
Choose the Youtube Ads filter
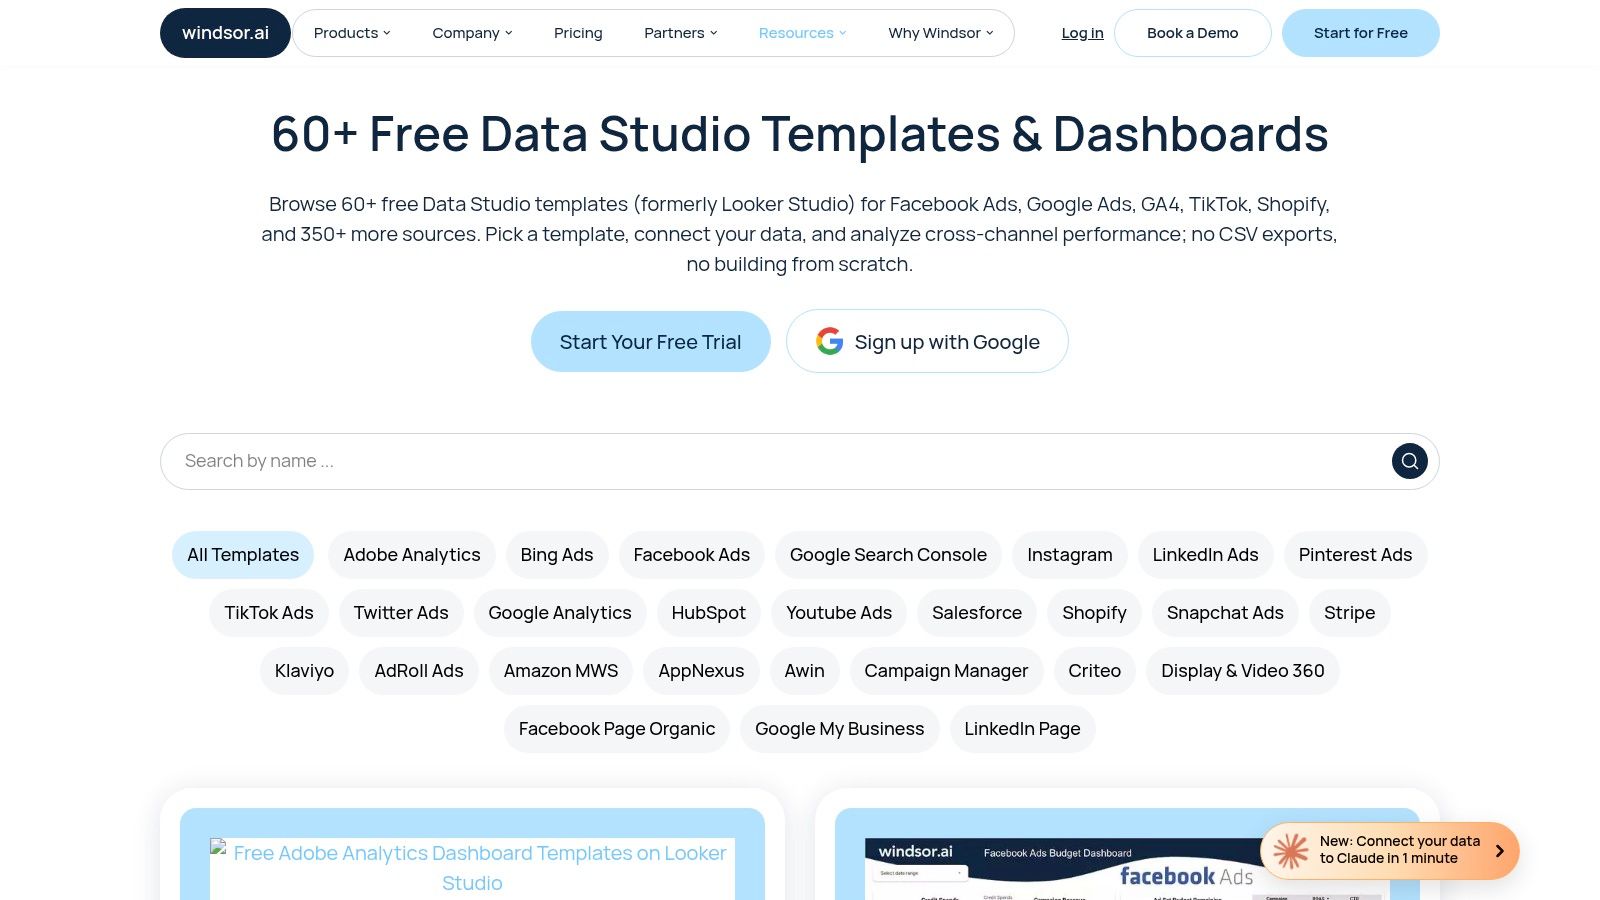[x=839, y=613]
